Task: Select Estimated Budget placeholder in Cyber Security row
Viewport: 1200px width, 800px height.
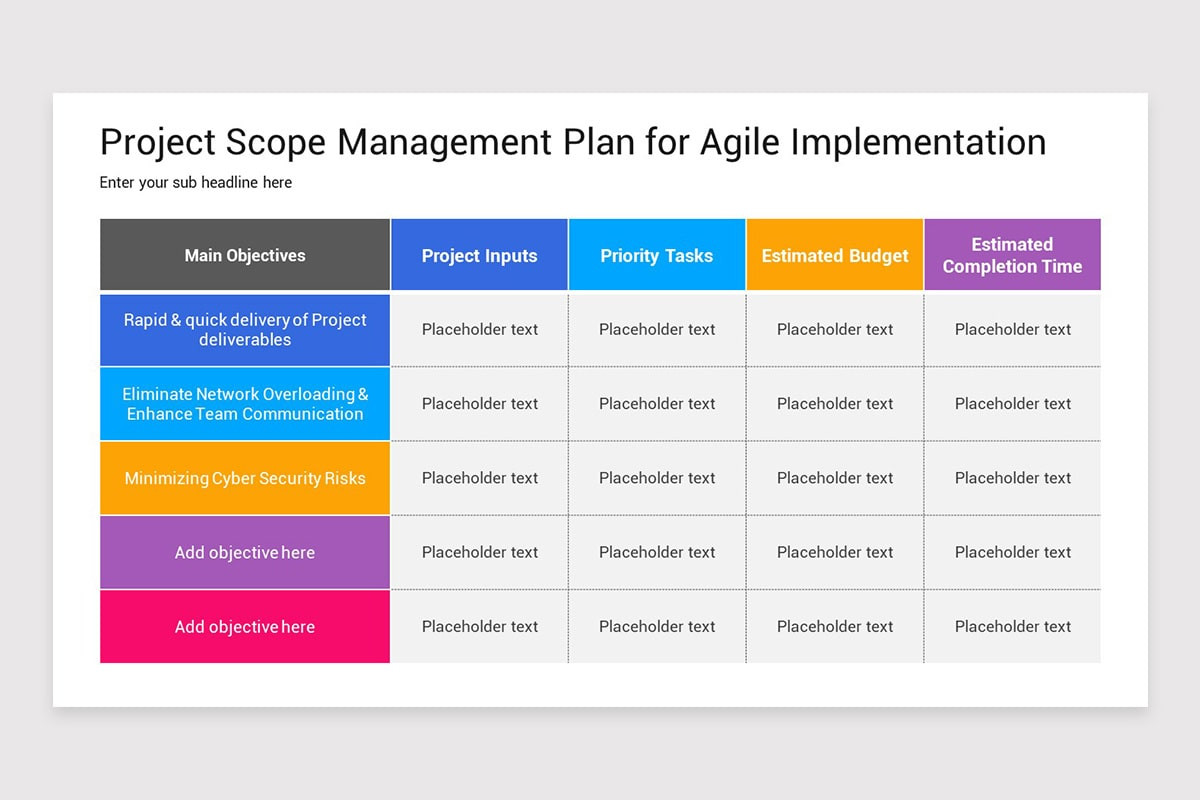Action: point(835,478)
